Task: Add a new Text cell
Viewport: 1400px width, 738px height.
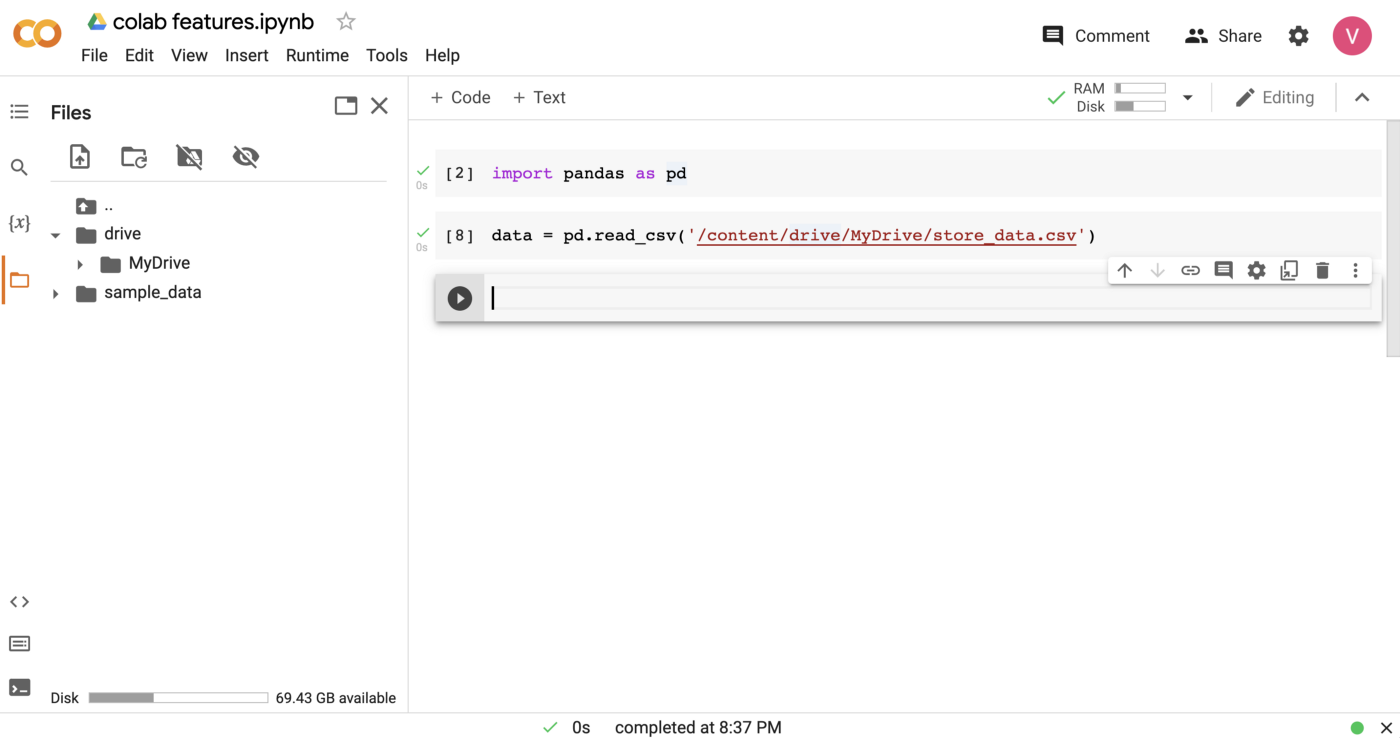Action: [x=539, y=97]
